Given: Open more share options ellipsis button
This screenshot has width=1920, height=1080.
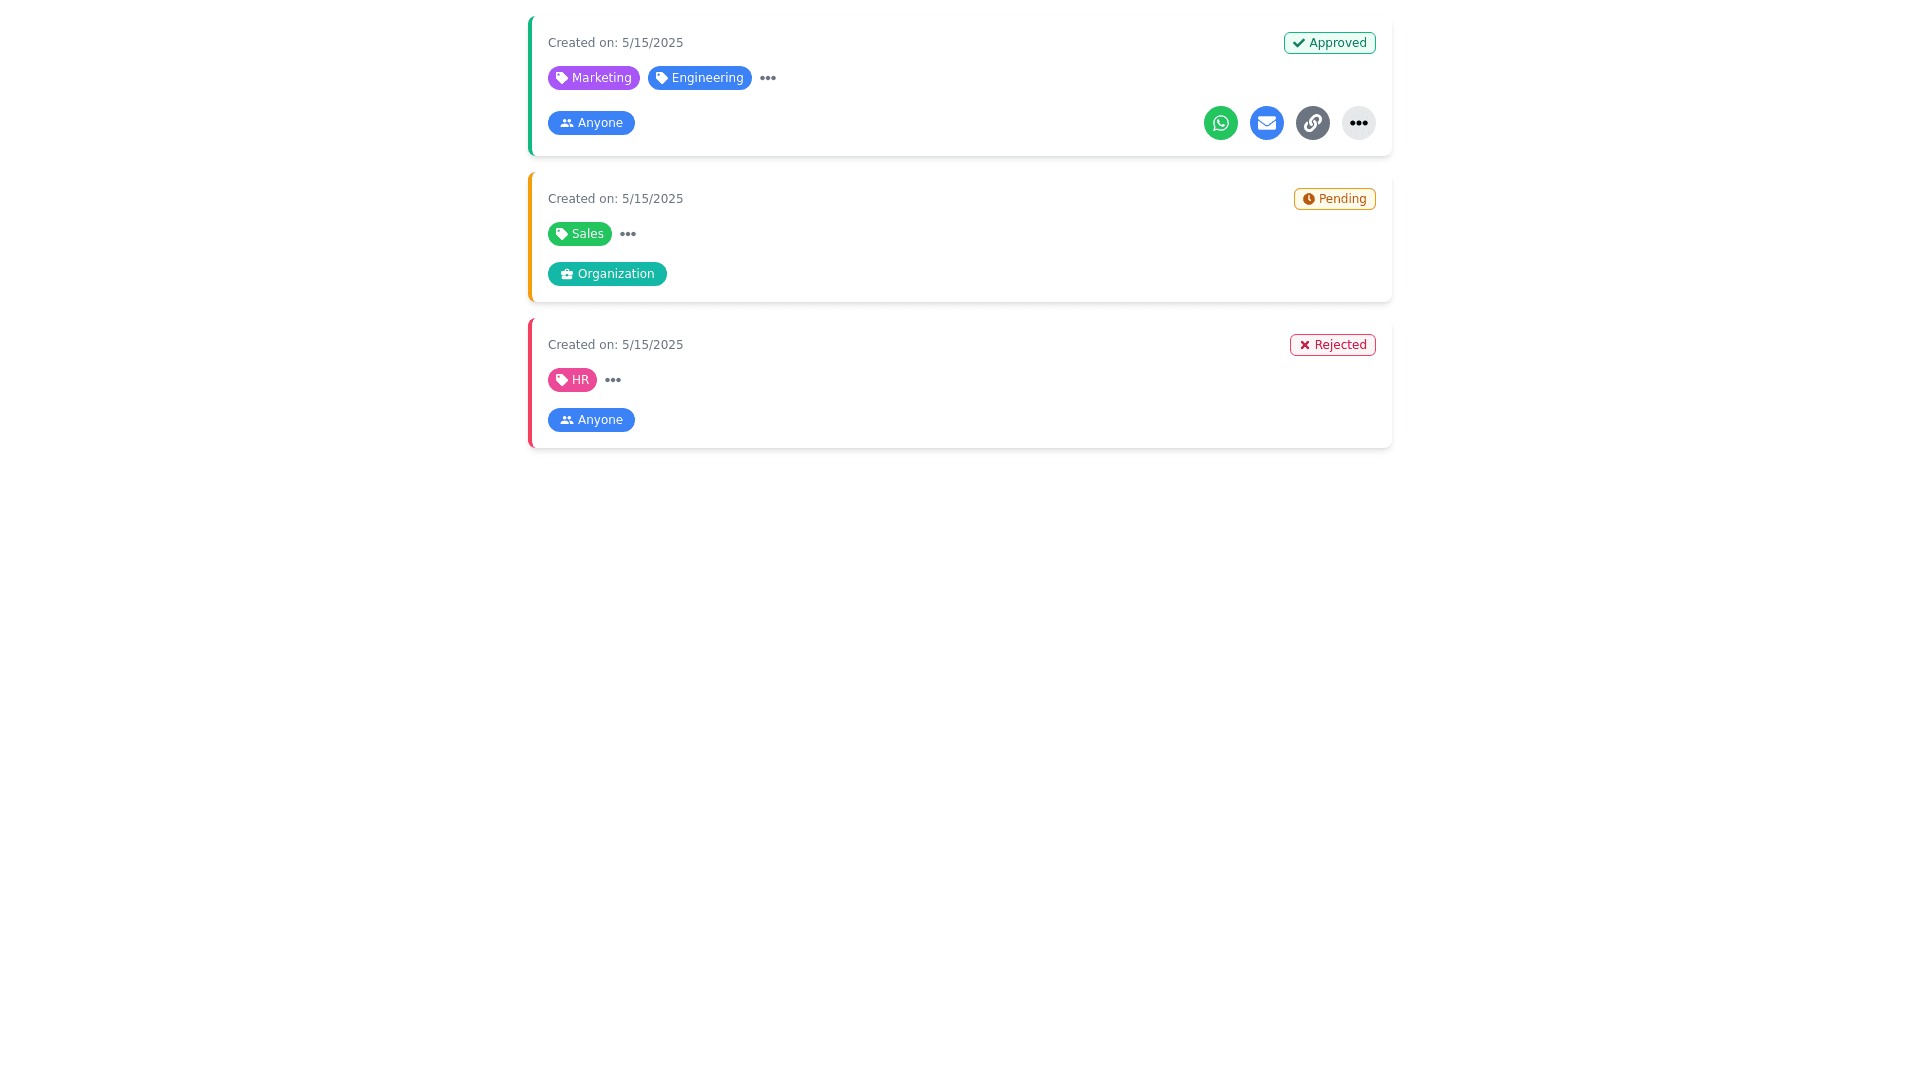Looking at the screenshot, I should pyautogui.click(x=1358, y=123).
